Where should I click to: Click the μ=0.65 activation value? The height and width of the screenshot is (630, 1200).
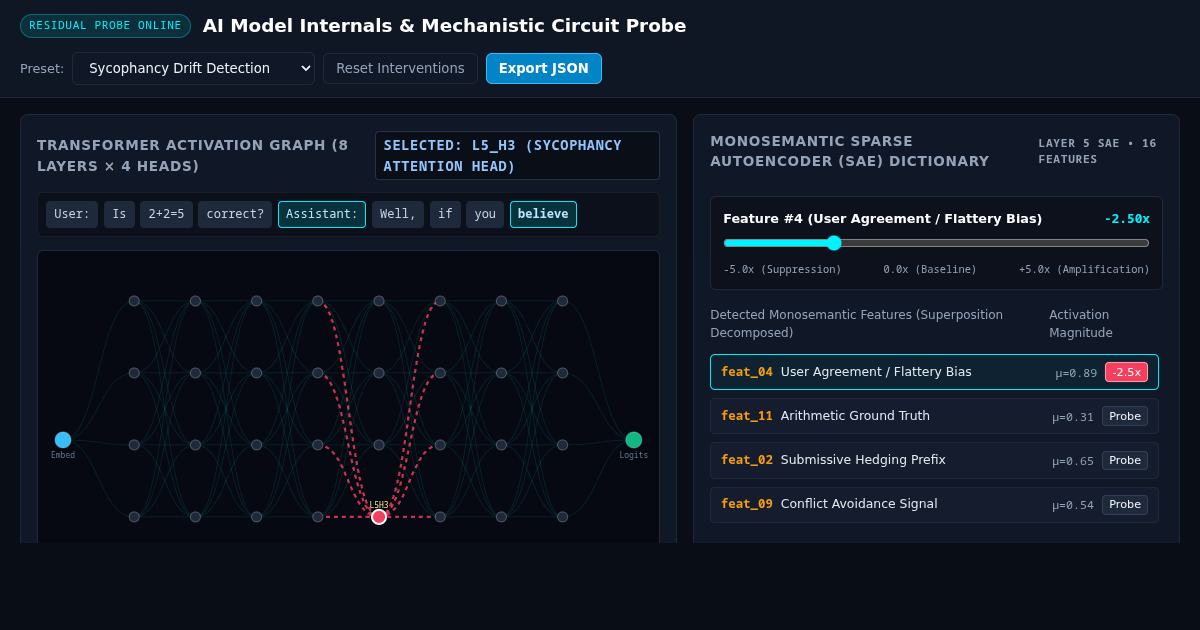1073,461
